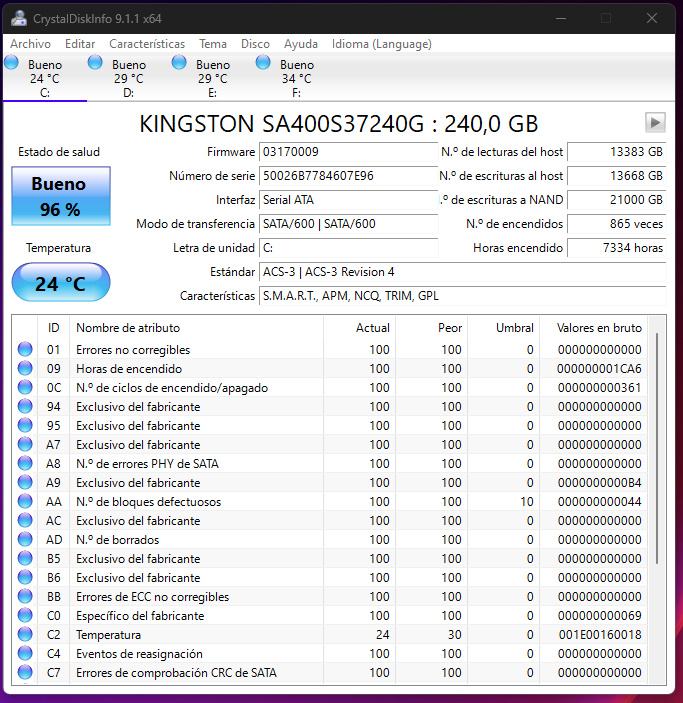Click the CrystalDiskInfo app icon in title bar
Viewport: 683px width, 703px height.
pyautogui.click(x=19, y=18)
